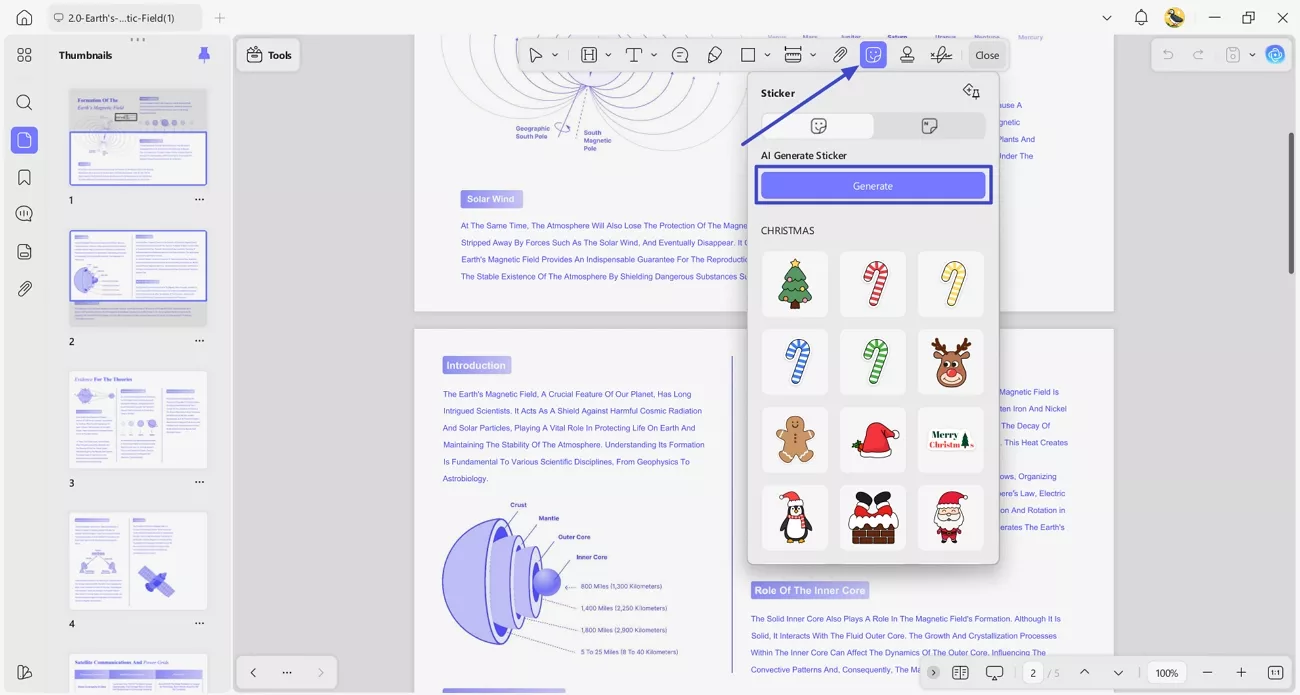1300x695 pixels.
Task: Go to previous page with up arrow
Action: click(1084, 673)
